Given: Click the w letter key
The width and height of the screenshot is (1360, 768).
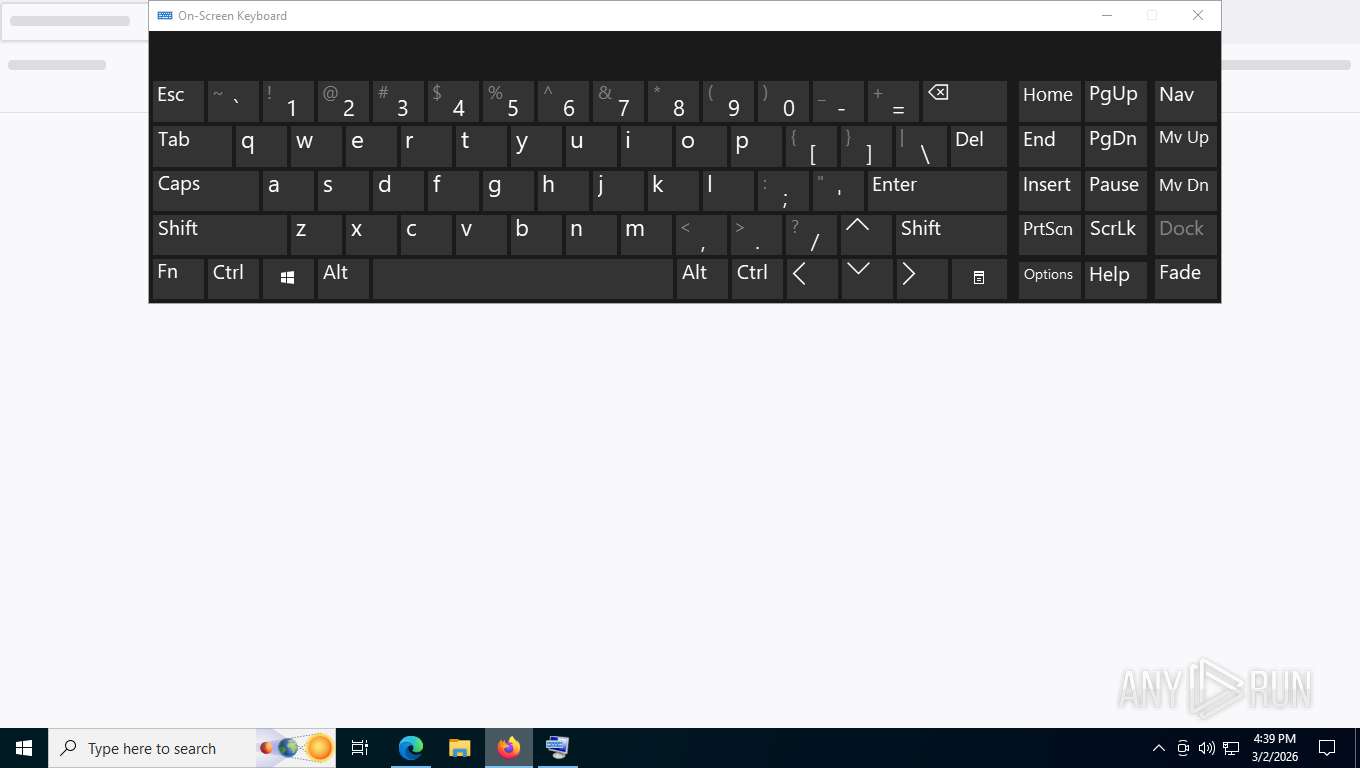Looking at the screenshot, I should (x=316, y=146).
